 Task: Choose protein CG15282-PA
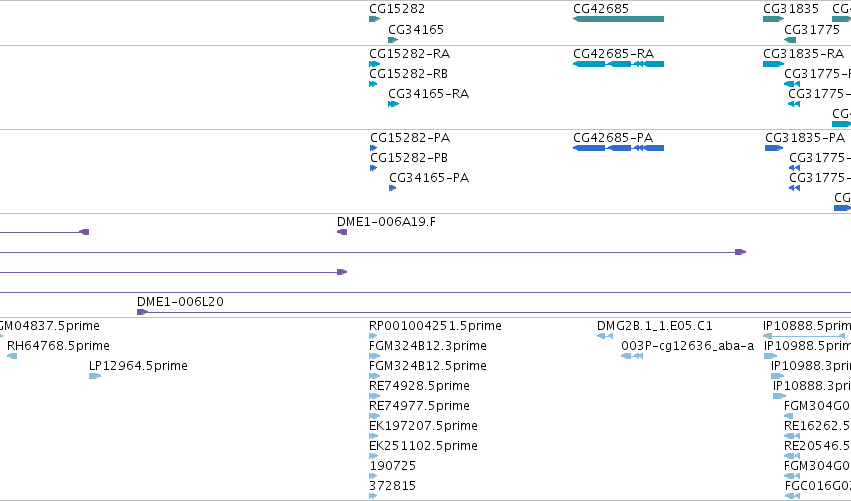click(x=410, y=138)
